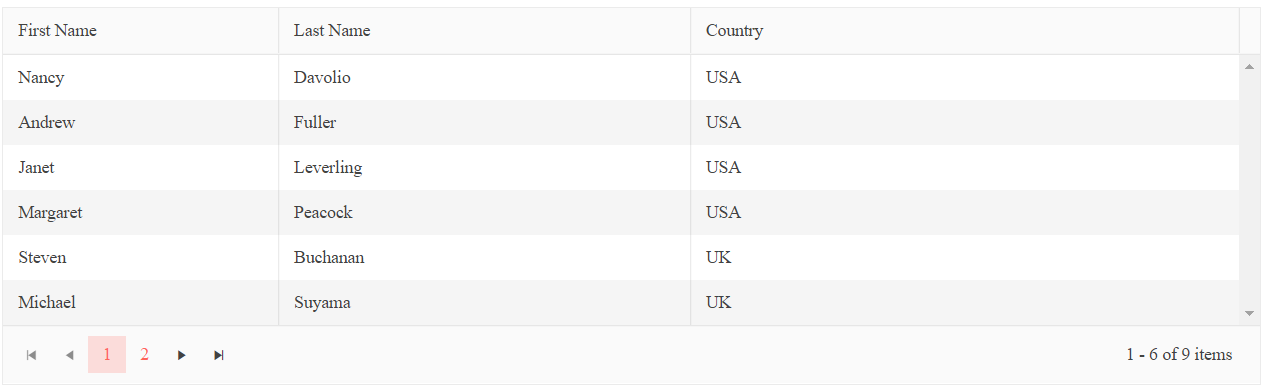Click the Janet first name cell
The height and width of the screenshot is (385, 1269).
pyautogui.click(x=141, y=167)
